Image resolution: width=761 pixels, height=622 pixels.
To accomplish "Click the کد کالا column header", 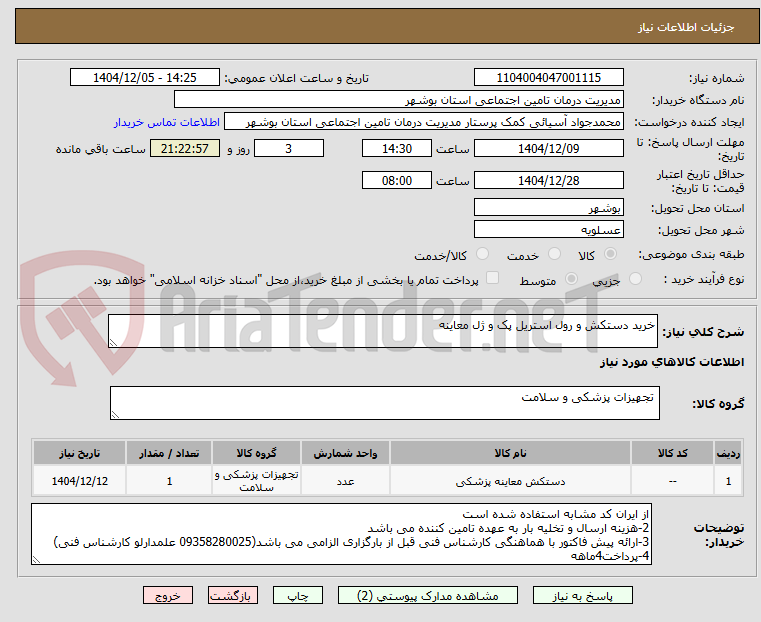I will point(672,453).
